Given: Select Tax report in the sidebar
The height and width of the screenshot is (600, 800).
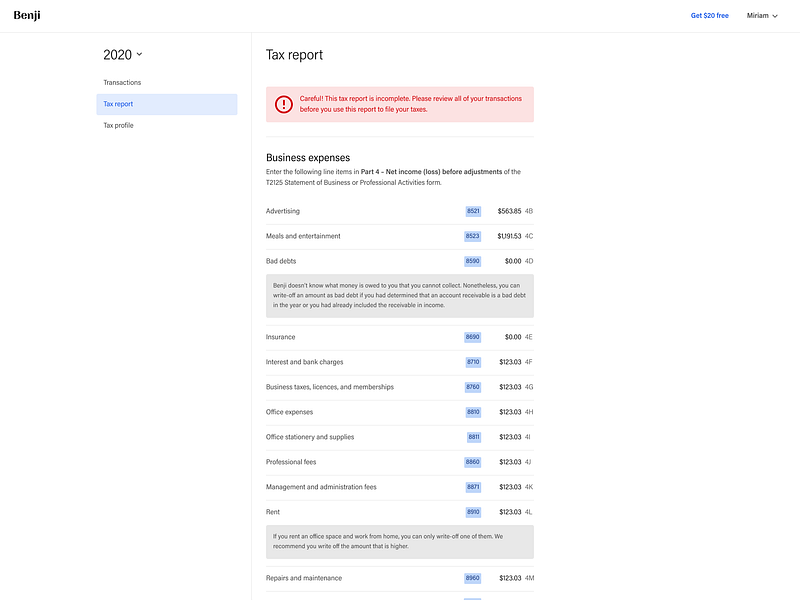Looking at the screenshot, I should tap(167, 104).
